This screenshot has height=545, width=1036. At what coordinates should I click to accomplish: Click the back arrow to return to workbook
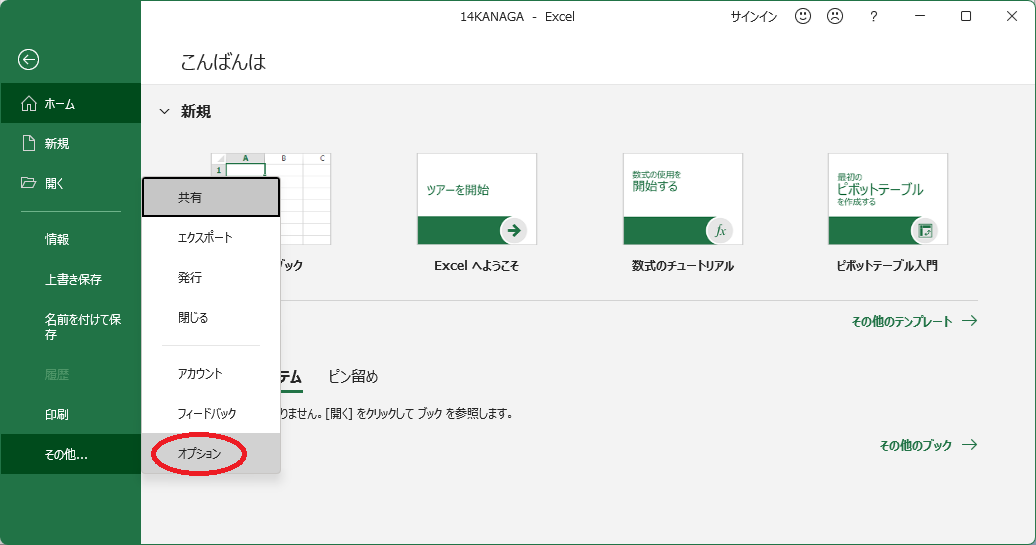(x=28, y=60)
